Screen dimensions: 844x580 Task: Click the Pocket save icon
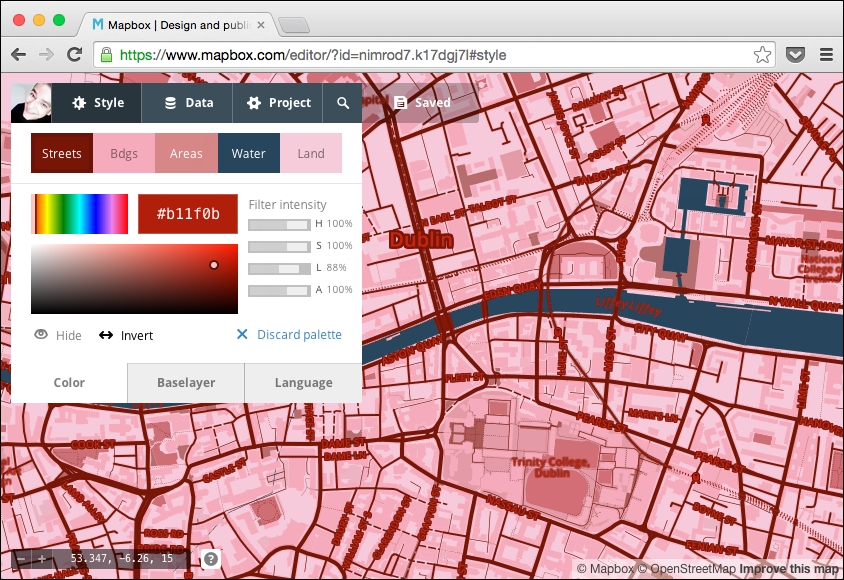tap(796, 56)
